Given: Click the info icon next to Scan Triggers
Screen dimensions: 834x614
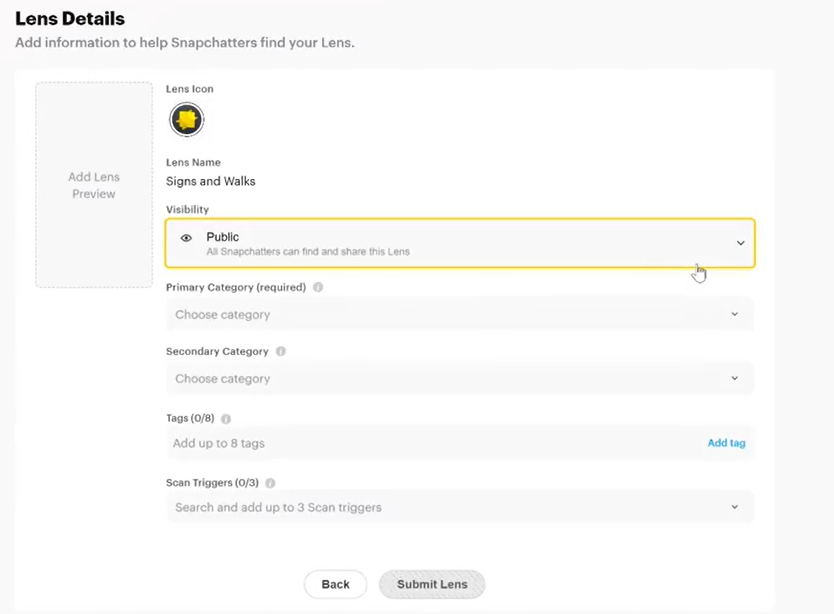Looking at the screenshot, I should [270, 483].
